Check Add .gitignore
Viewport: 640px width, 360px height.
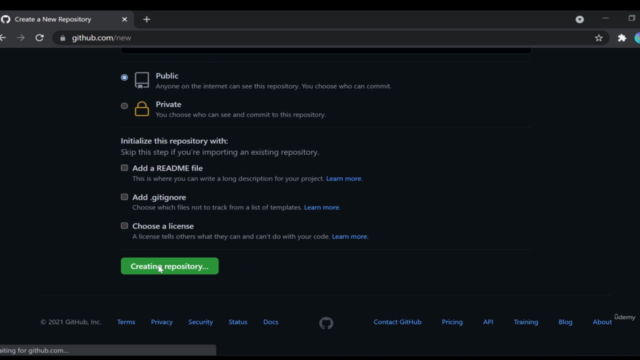click(x=124, y=197)
